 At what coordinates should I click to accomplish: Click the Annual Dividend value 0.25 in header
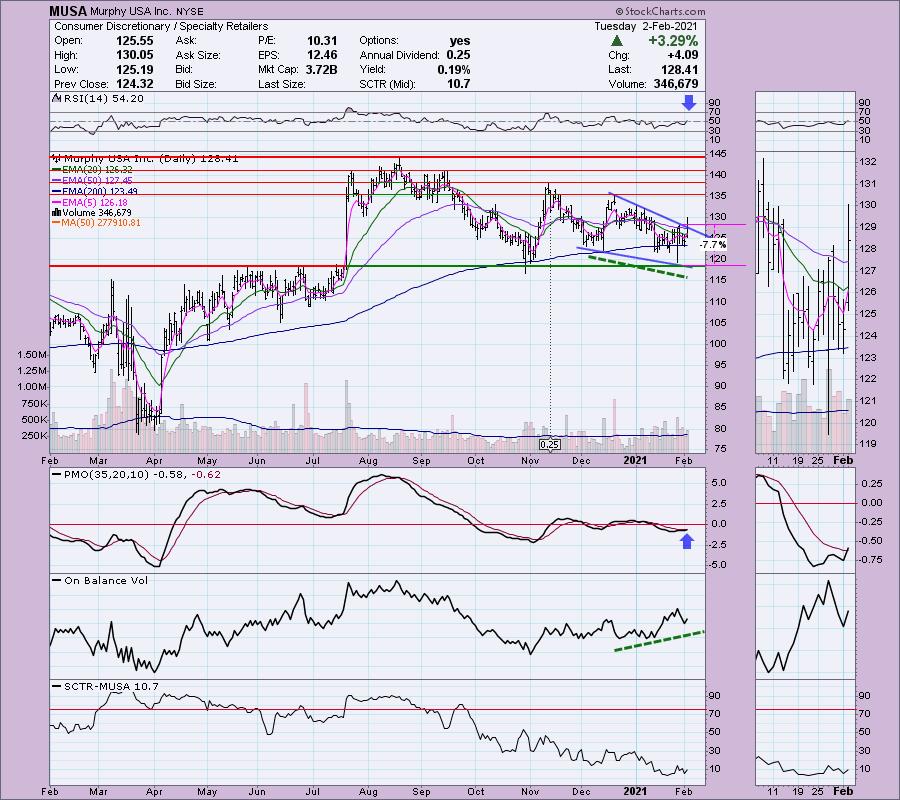point(458,55)
